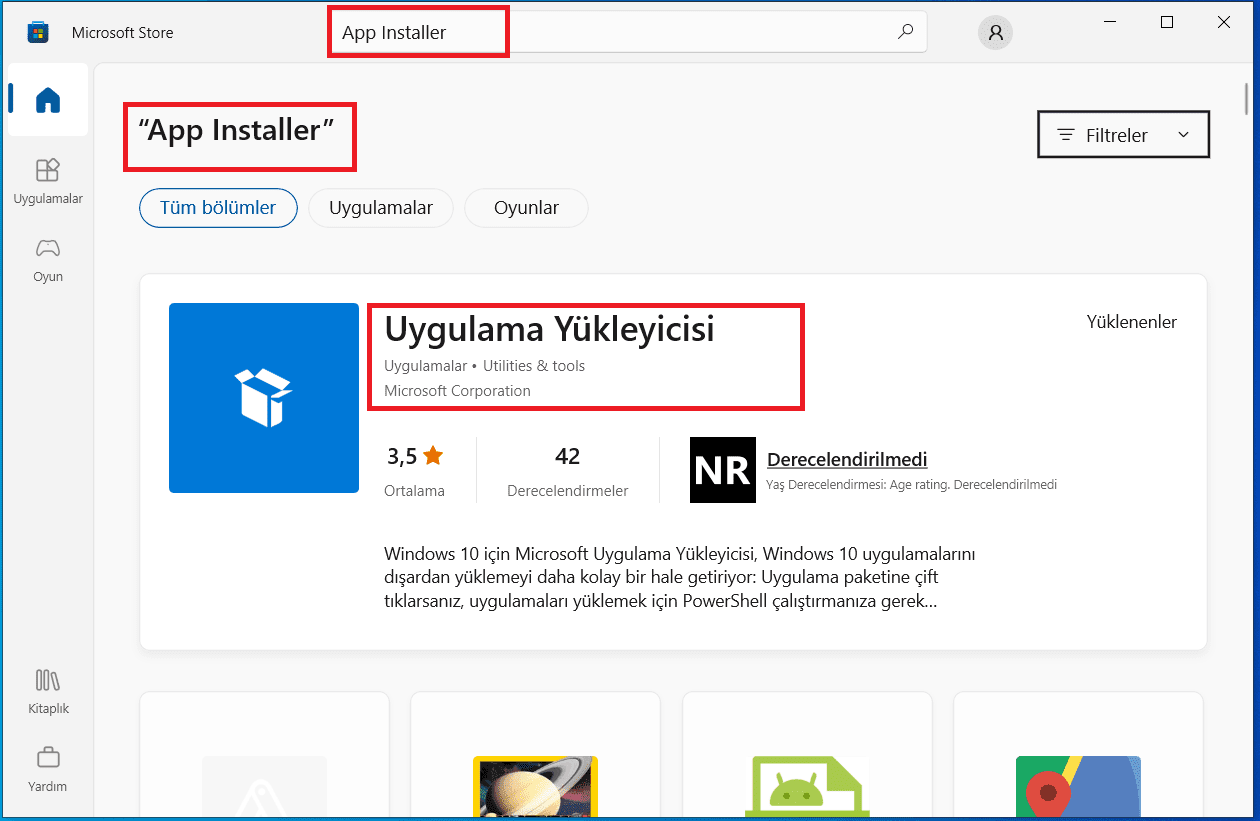The width and height of the screenshot is (1260, 821).
Task: Click the Derecelendirilmedi link
Action: (x=847, y=460)
